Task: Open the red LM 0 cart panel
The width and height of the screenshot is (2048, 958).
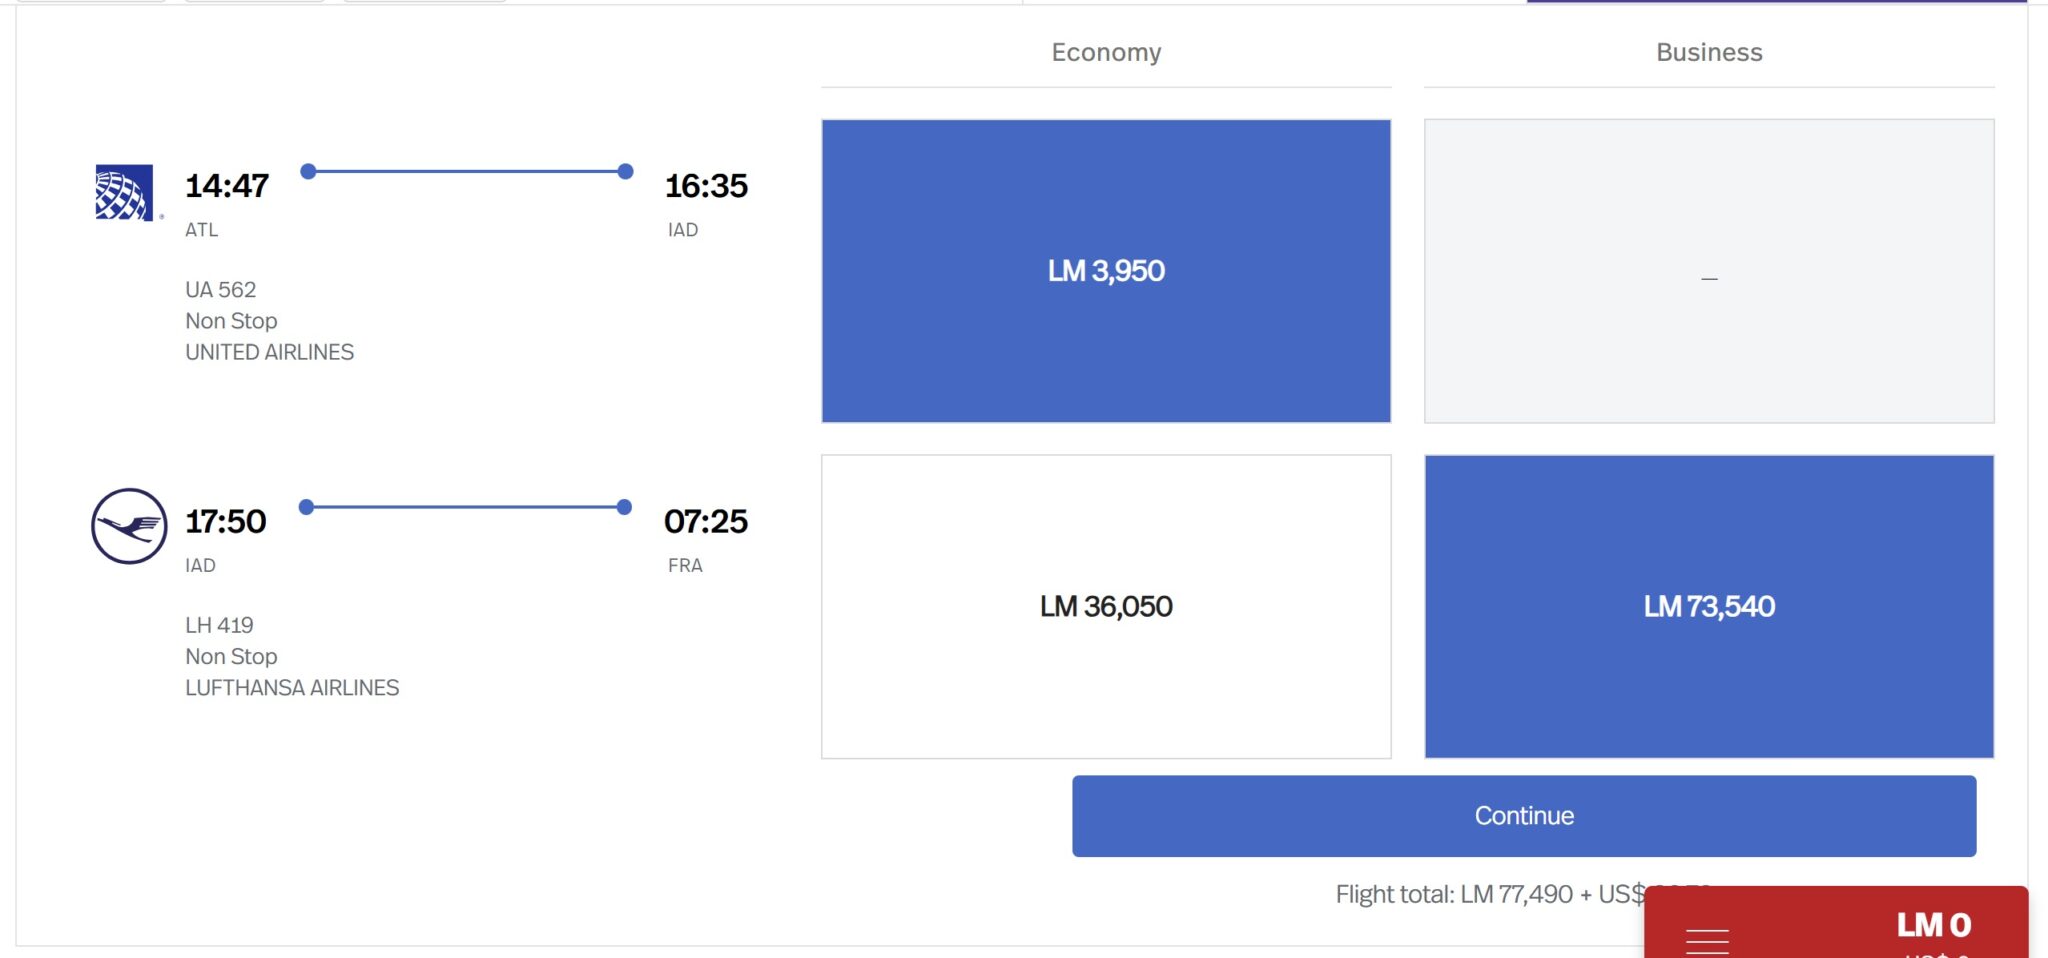Action: coord(1836,923)
